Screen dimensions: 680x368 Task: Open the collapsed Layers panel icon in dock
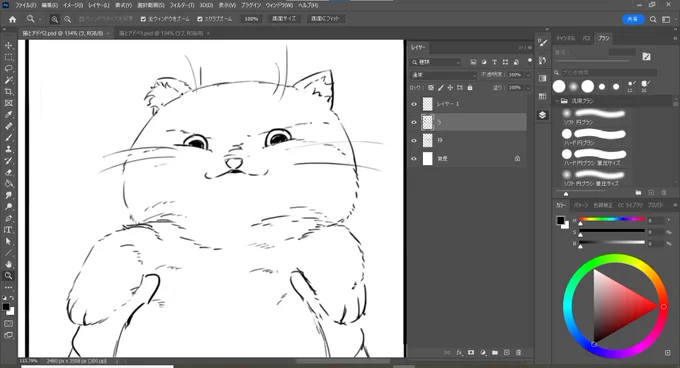(x=543, y=115)
